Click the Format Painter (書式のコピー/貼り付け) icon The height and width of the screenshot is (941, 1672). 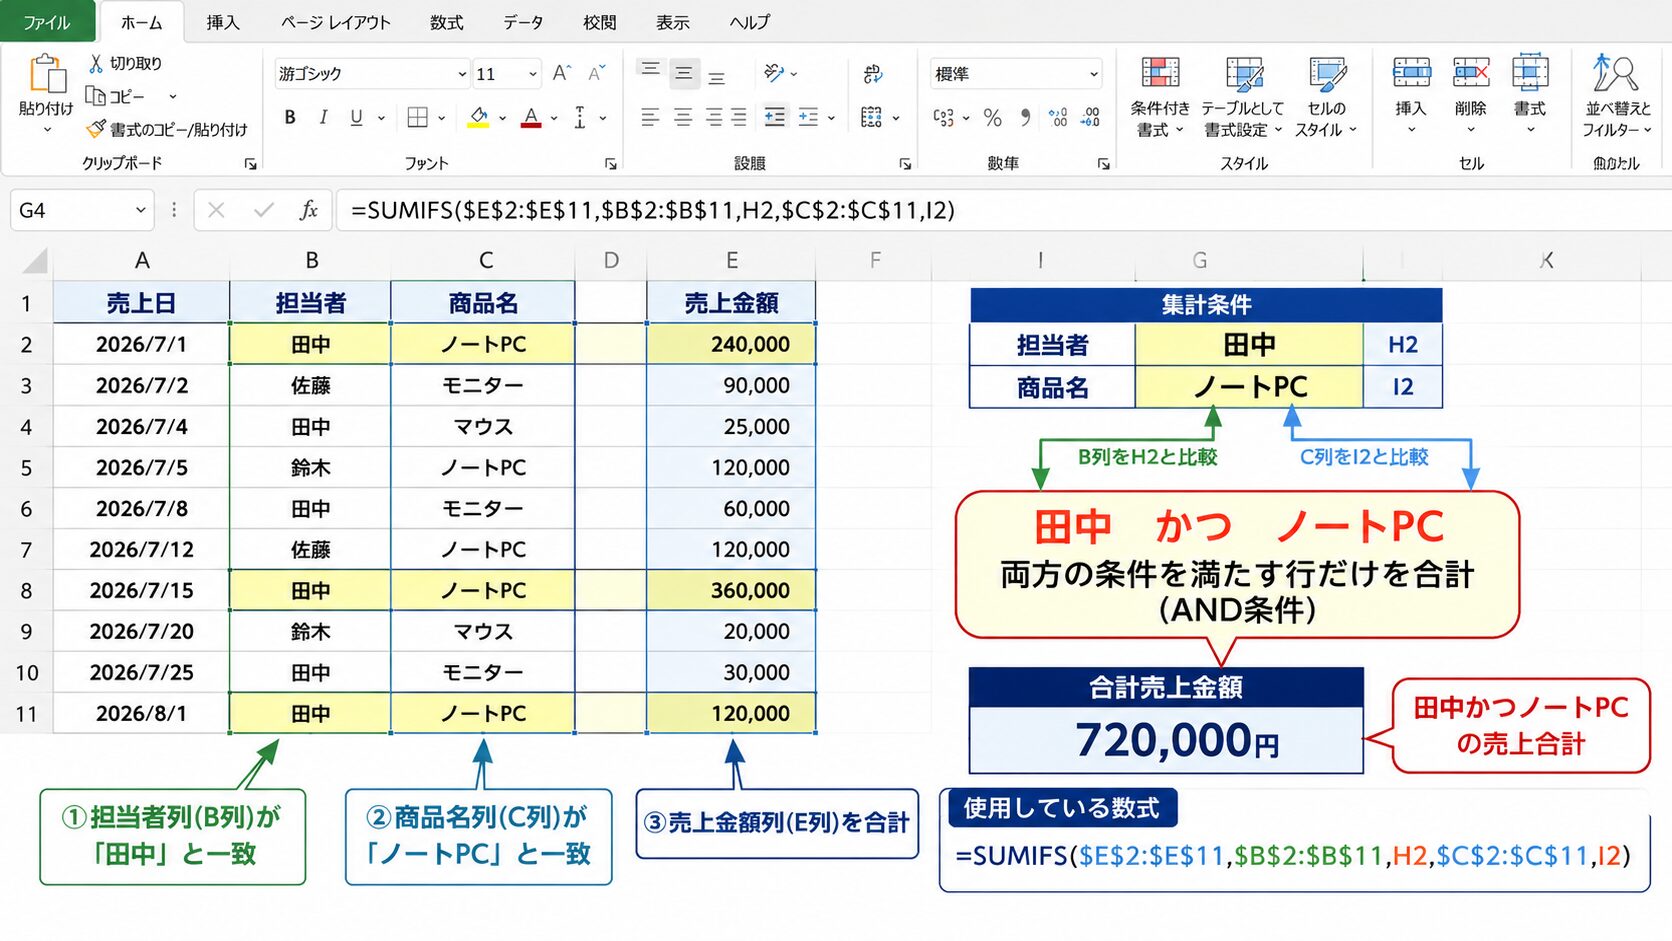click(96, 129)
